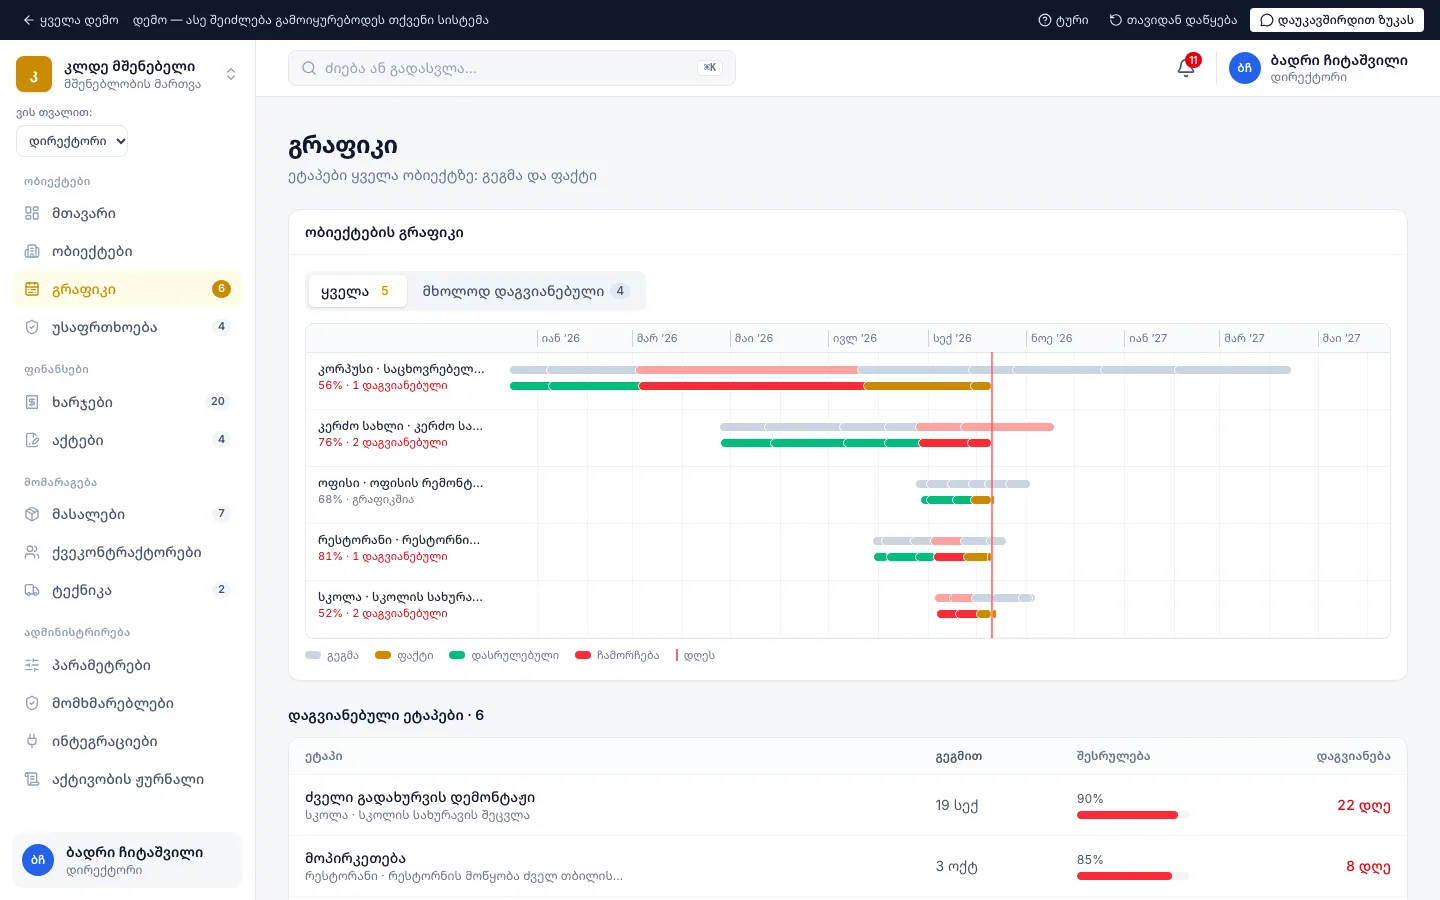Click the თავიდან დაწყება restart link
This screenshot has width=1440, height=900.
(1173, 20)
